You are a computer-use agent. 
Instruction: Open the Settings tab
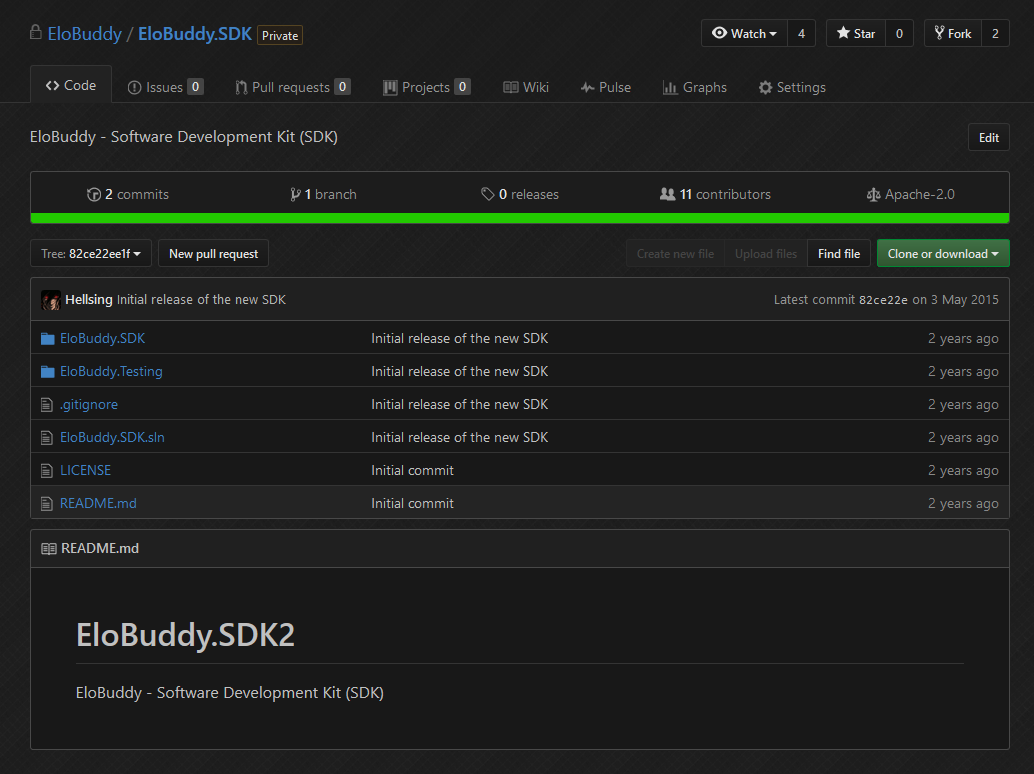point(792,87)
